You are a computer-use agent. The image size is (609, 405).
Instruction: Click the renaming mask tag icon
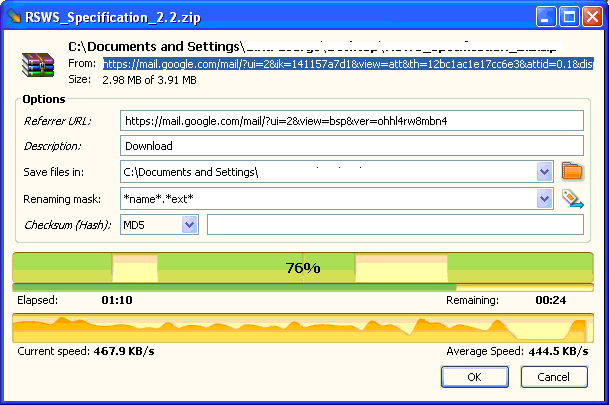click(572, 198)
